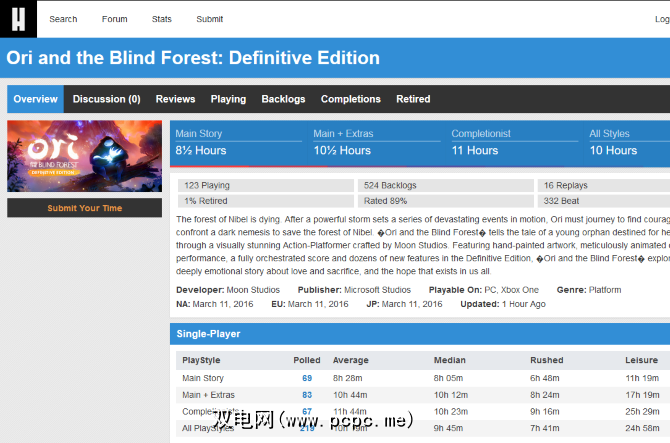Click the 524 Backlogs stat
Viewport: 670px width, 443px height.
(446, 185)
